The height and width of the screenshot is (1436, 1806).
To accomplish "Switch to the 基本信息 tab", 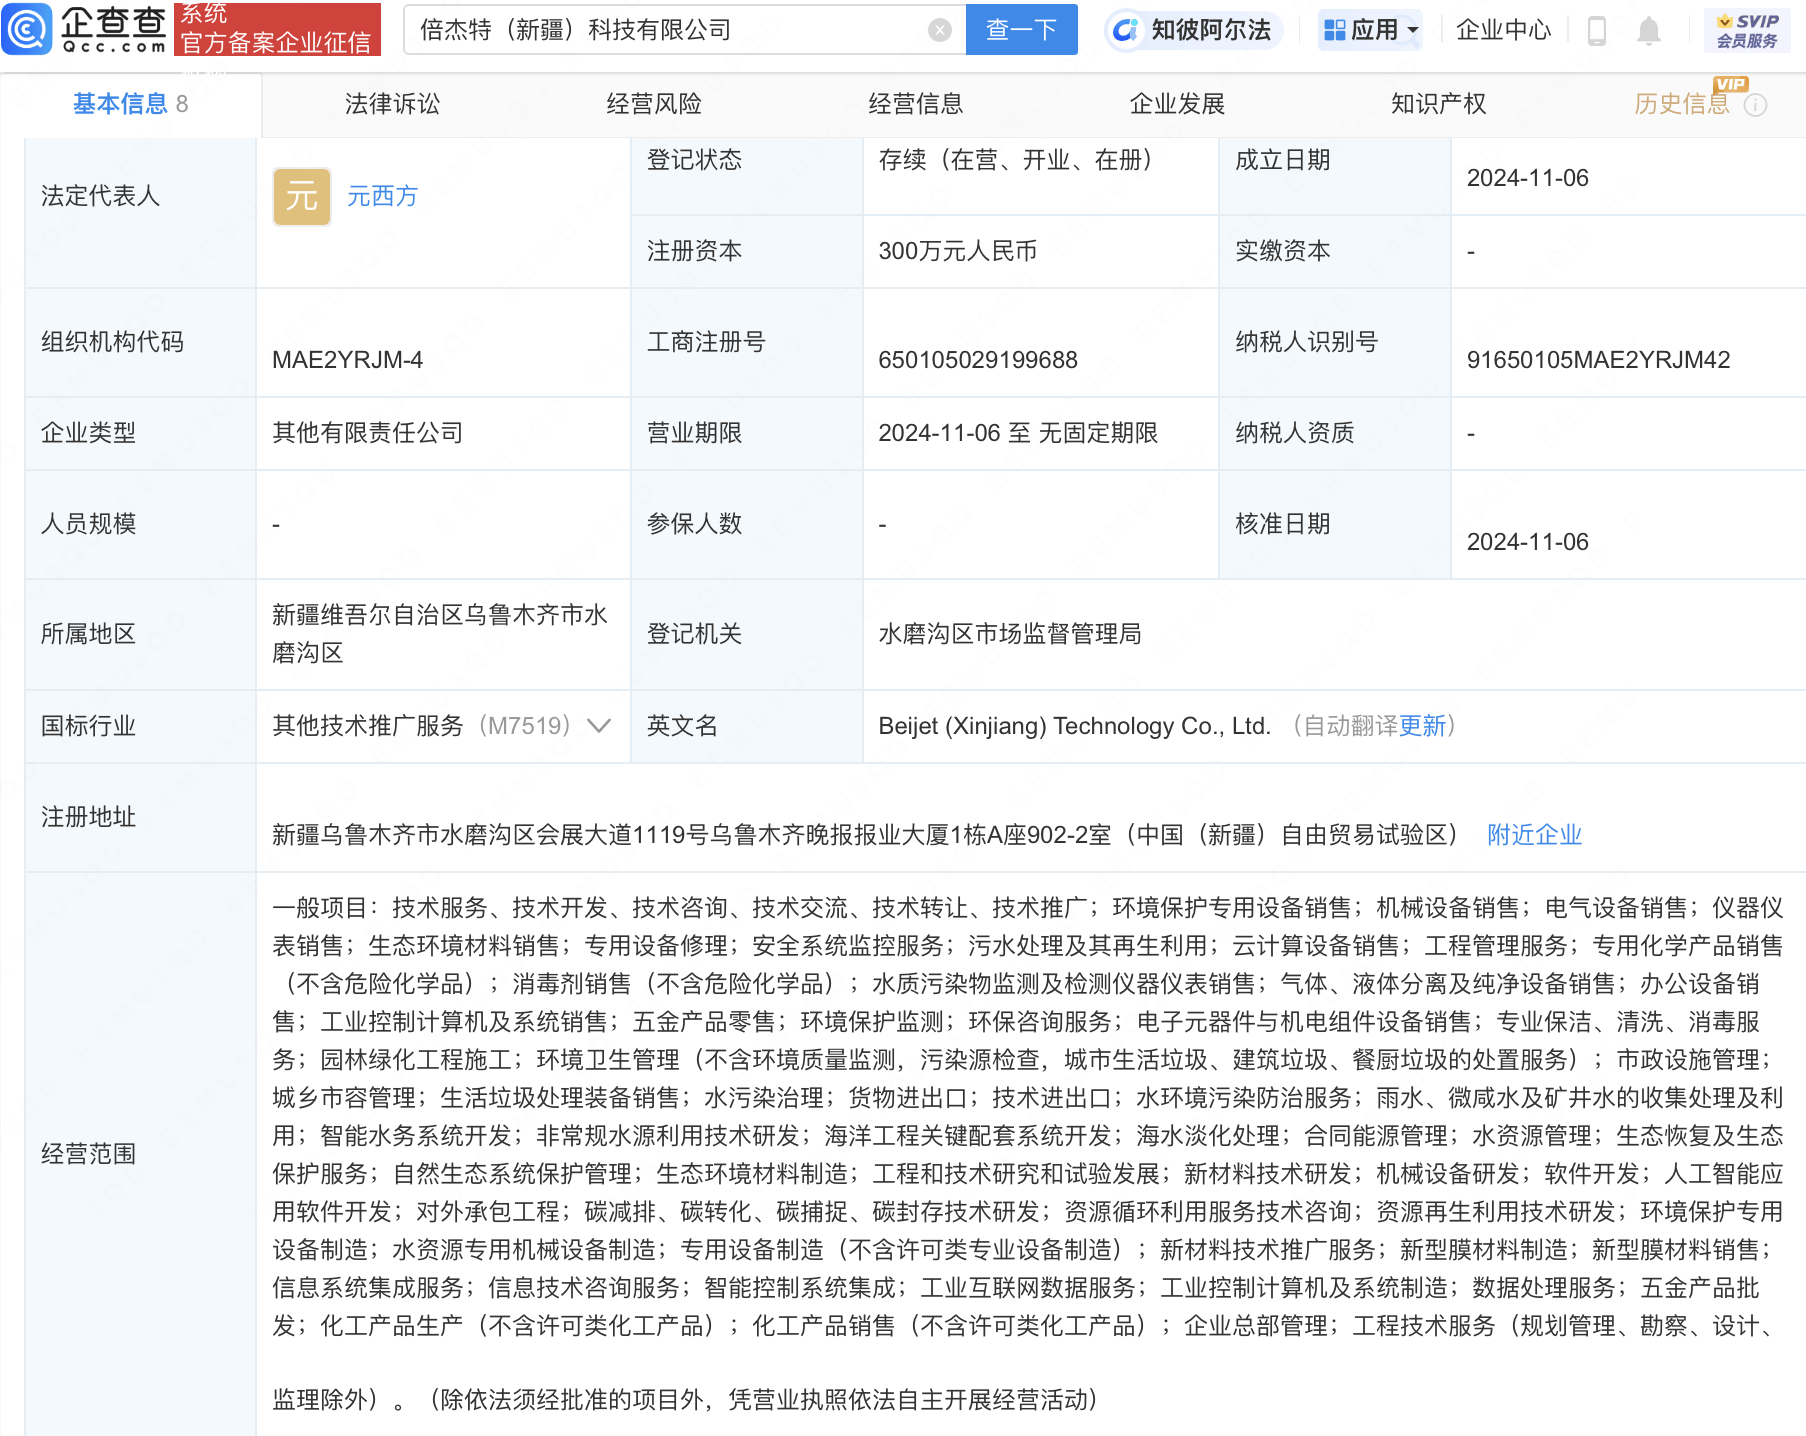I will [x=130, y=104].
